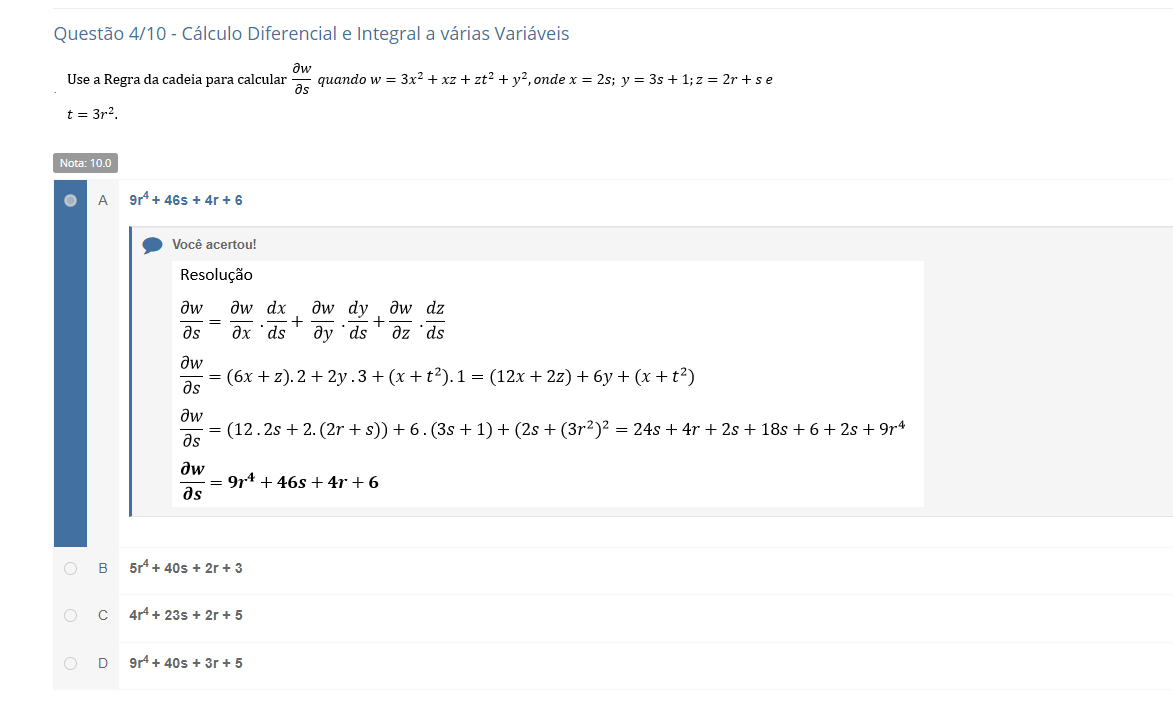1173x701 pixels.
Task: Choose answer text 5r⁴ + 40s + 2r + 3
Action: click(x=186, y=568)
